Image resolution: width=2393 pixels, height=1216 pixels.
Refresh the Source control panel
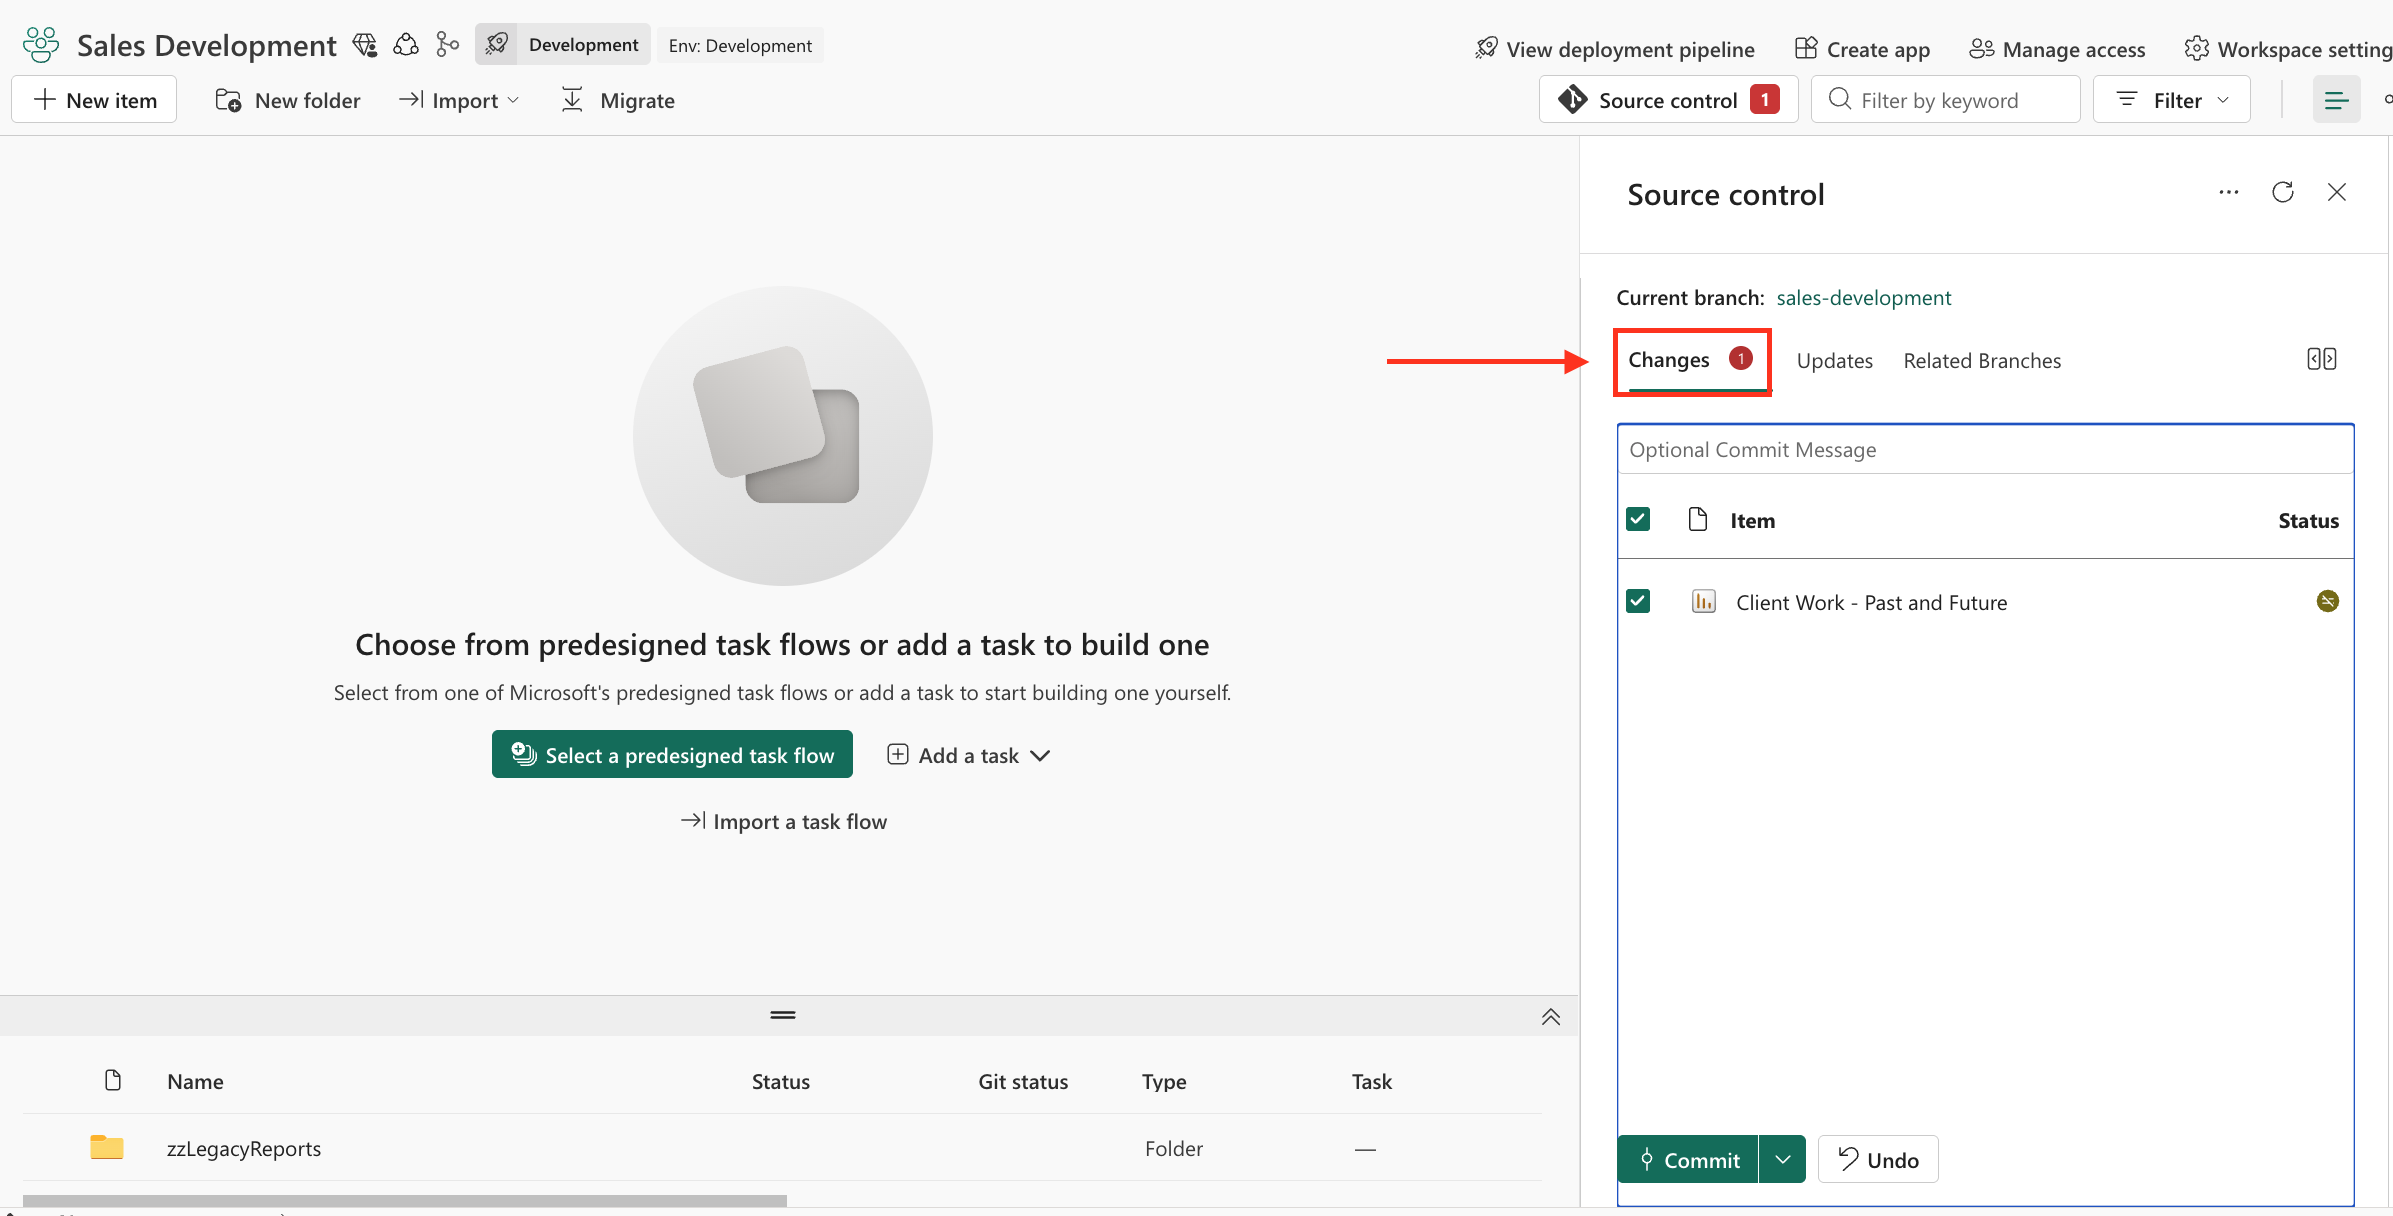point(2282,192)
